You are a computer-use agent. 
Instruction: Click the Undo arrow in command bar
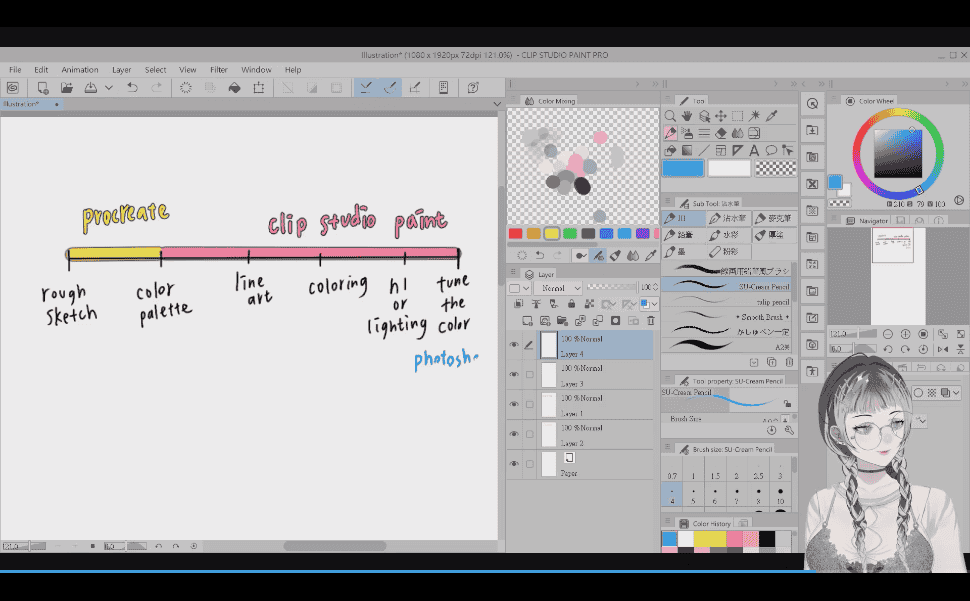(132, 88)
